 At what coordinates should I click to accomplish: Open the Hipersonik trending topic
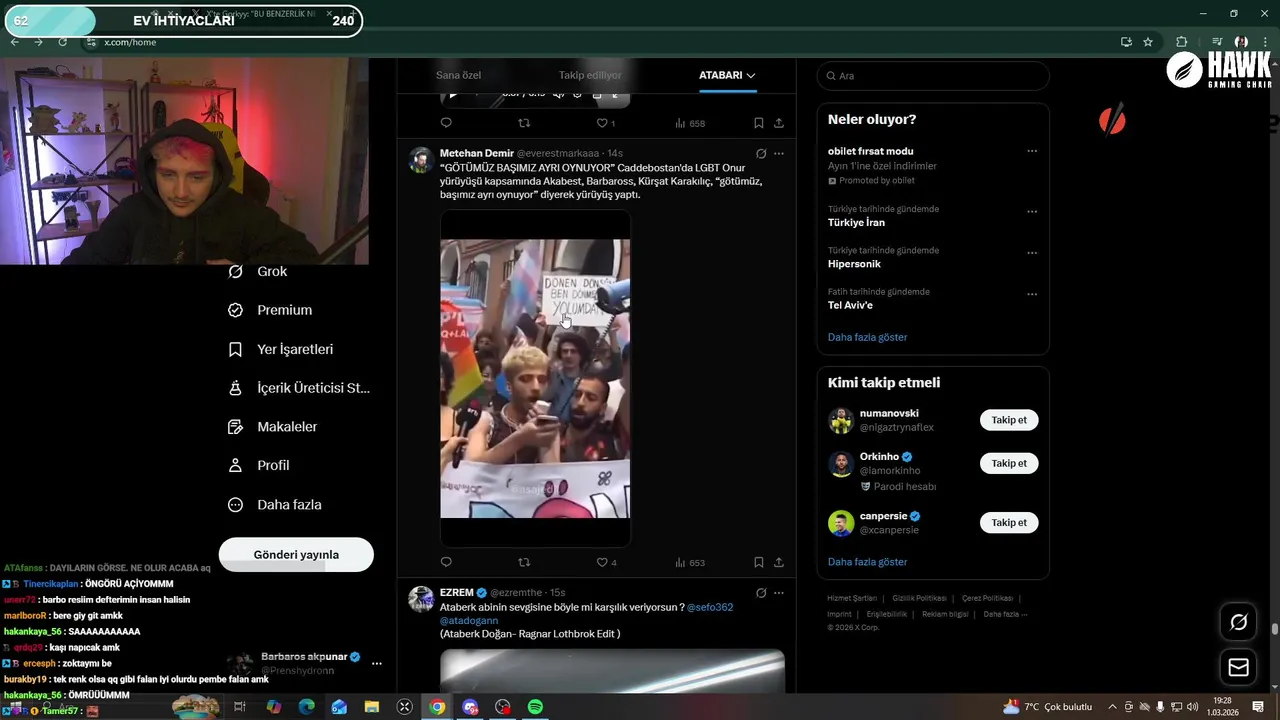[x=854, y=264]
